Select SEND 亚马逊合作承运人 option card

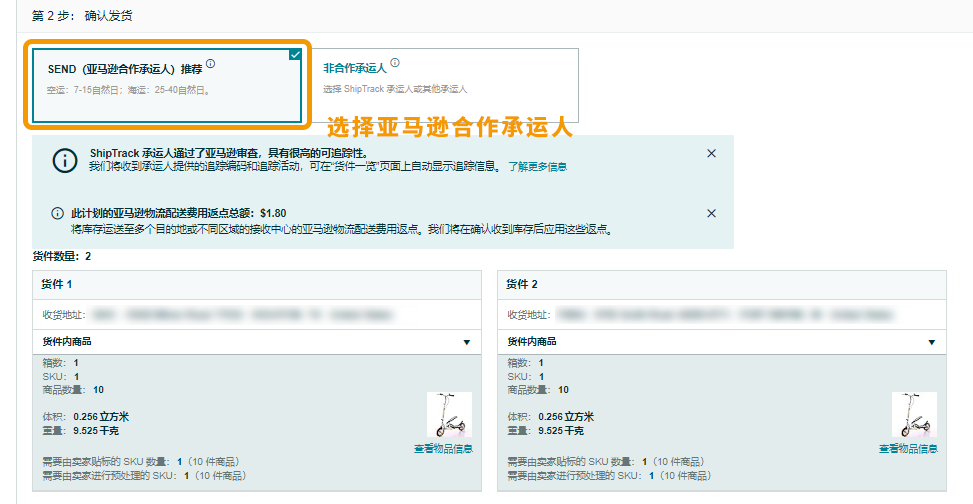pyautogui.click(x=165, y=85)
